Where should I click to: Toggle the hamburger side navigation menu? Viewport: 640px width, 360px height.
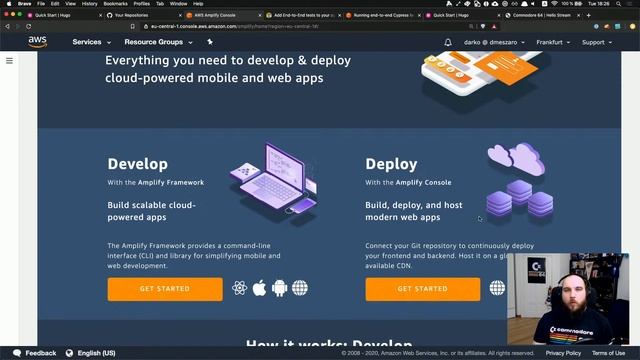(x=9, y=61)
